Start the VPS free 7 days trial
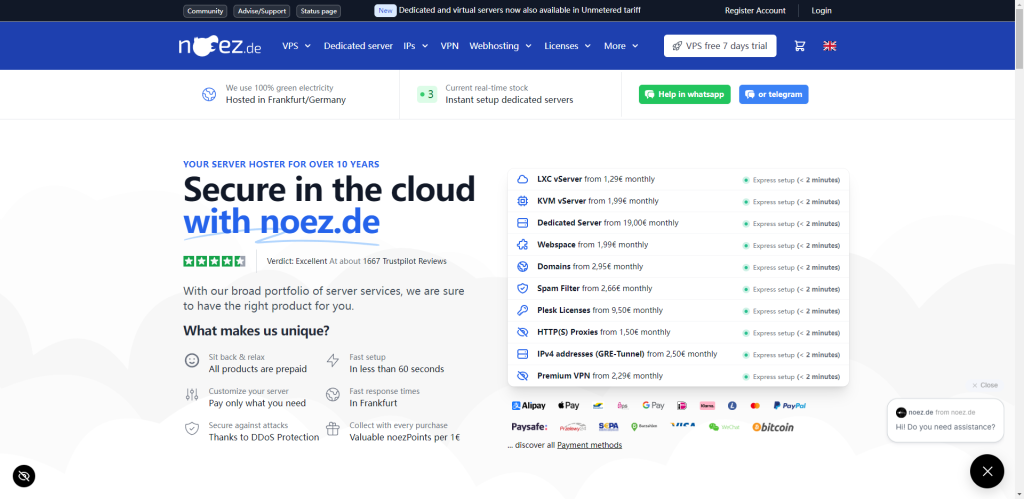 [x=720, y=46]
